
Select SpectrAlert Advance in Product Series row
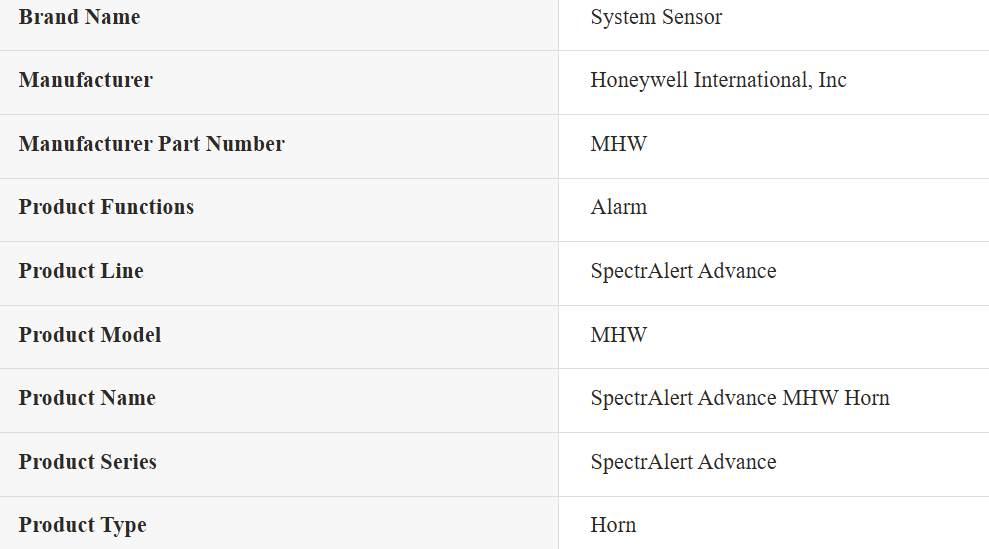pyautogui.click(x=683, y=463)
